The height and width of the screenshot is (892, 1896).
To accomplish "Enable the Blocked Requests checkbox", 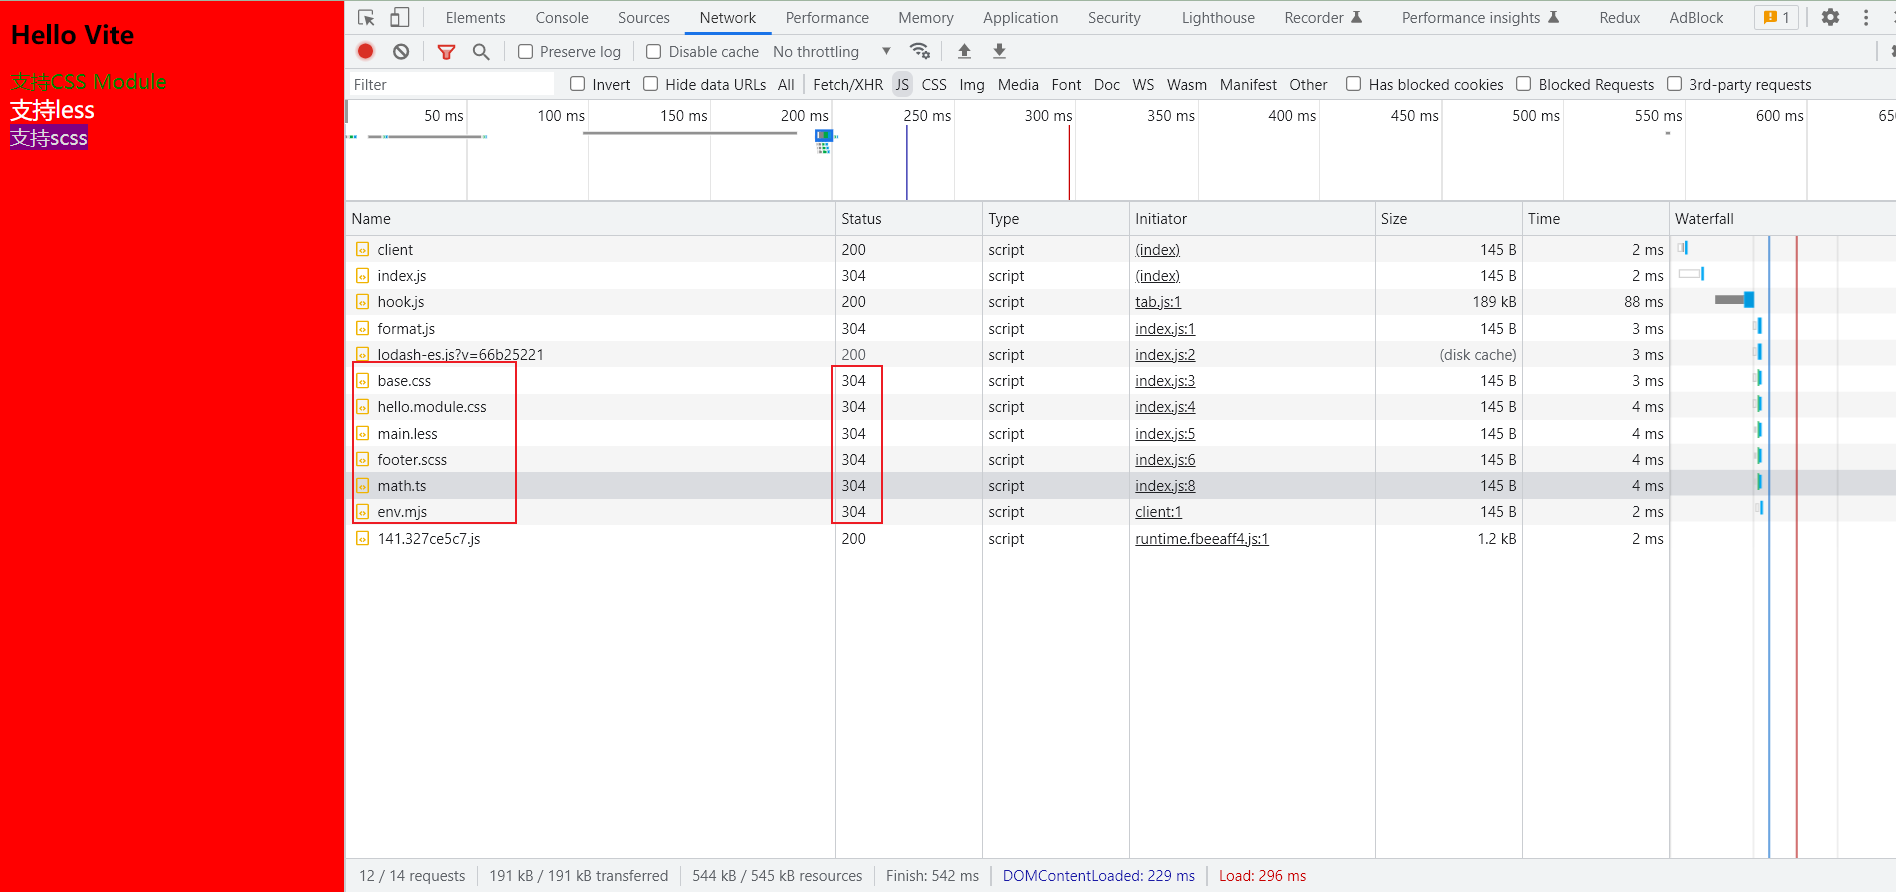I will tap(1523, 84).
